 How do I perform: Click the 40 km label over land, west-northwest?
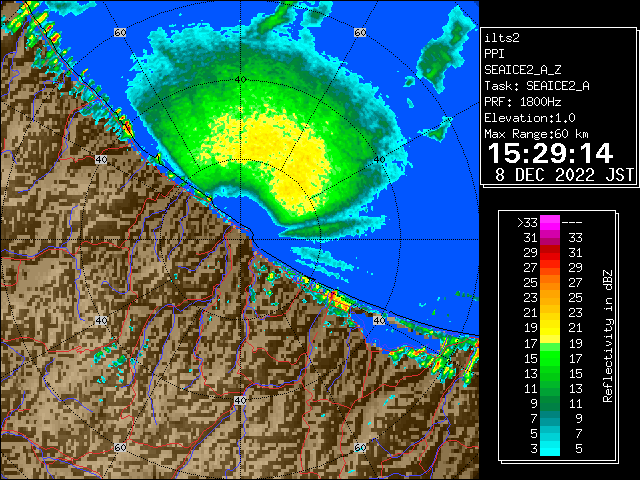pyautogui.click(x=101, y=160)
